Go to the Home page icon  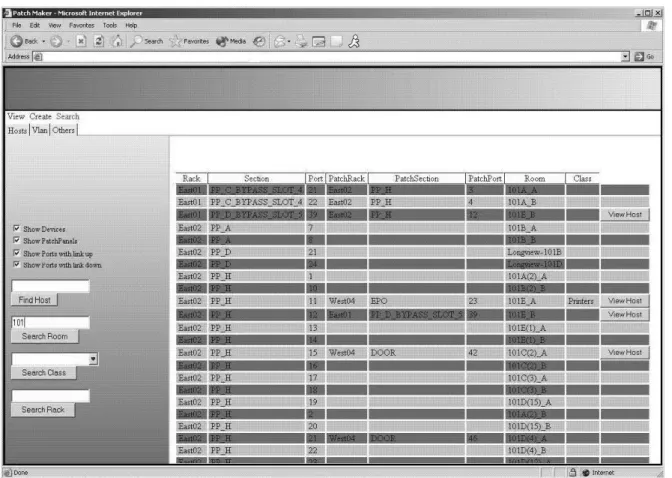click(117, 41)
